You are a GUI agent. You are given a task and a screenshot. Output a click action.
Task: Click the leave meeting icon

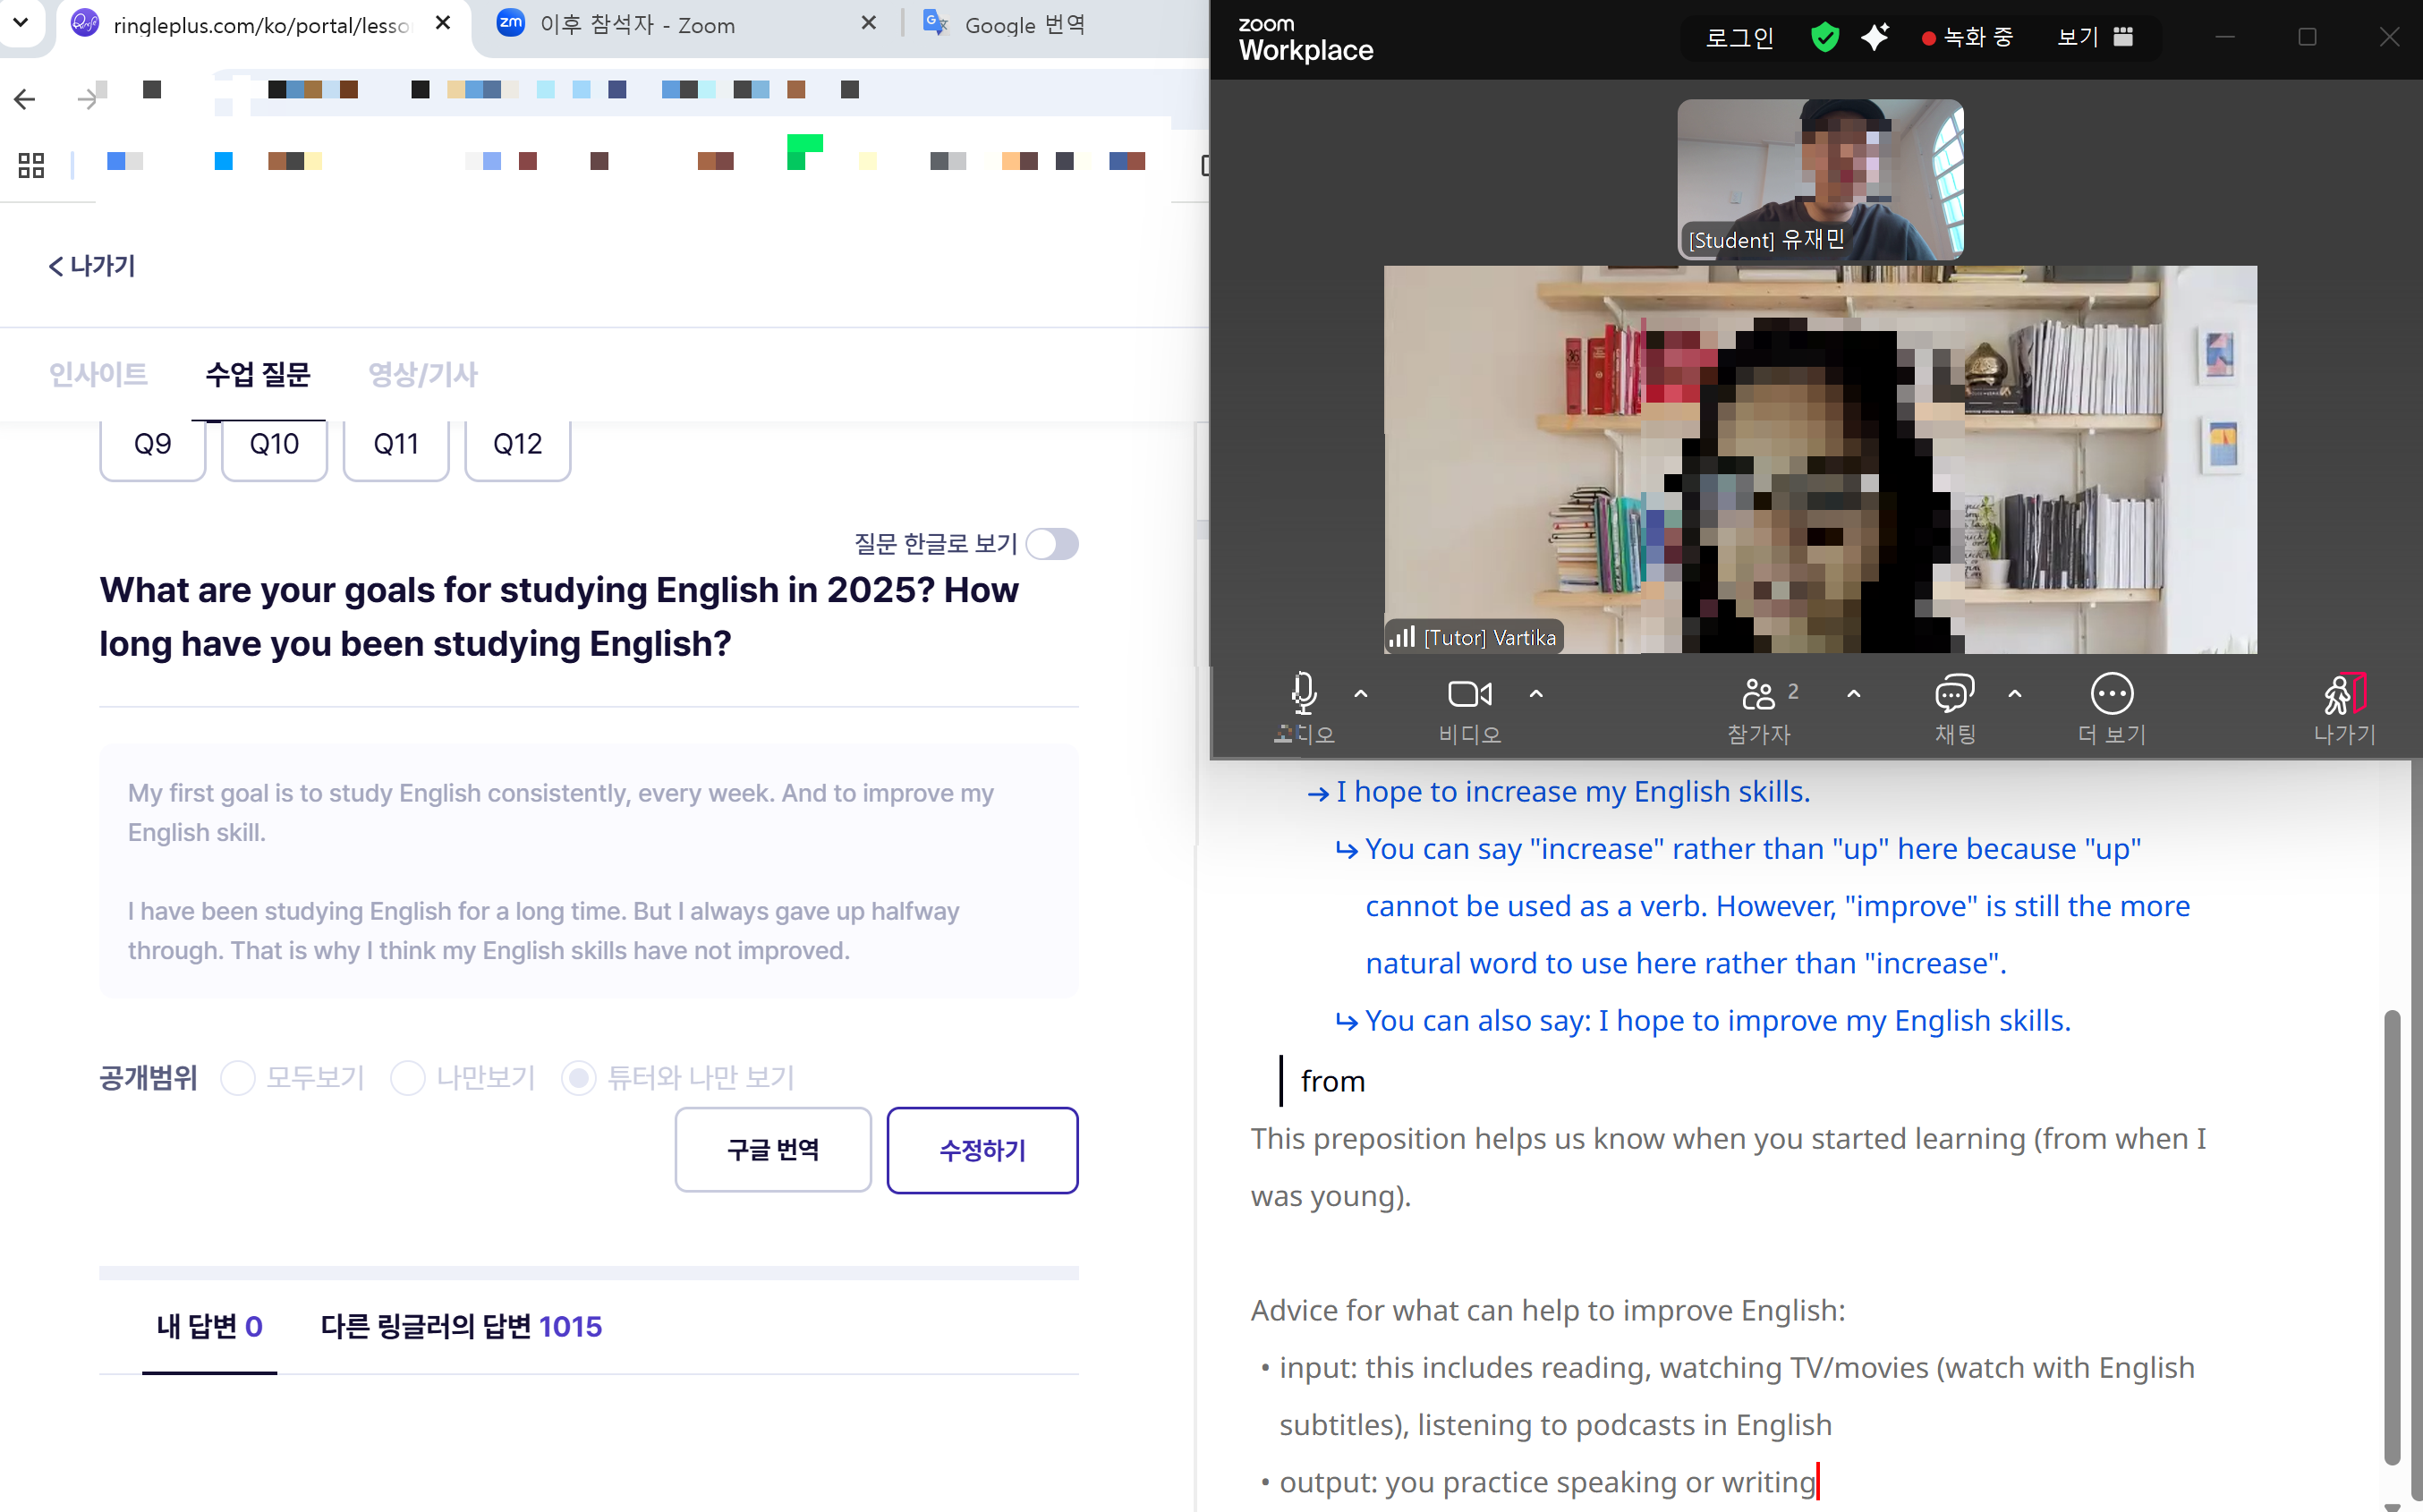click(x=2343, y=693)
